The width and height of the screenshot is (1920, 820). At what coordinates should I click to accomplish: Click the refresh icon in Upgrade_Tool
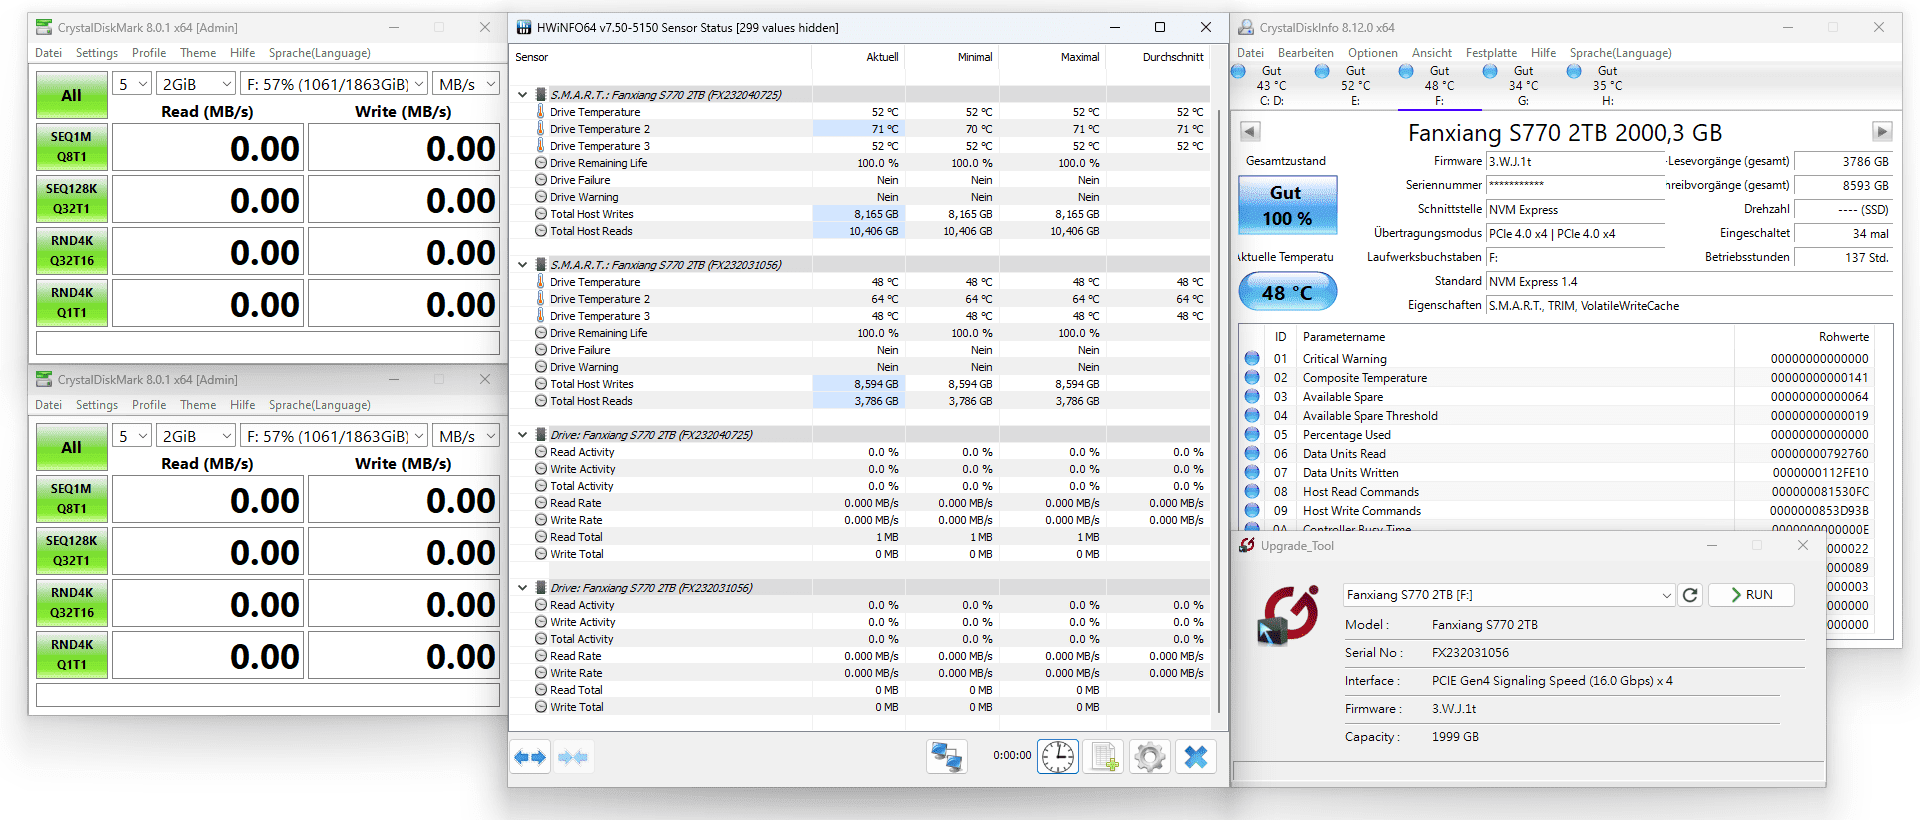point(1690,595)
